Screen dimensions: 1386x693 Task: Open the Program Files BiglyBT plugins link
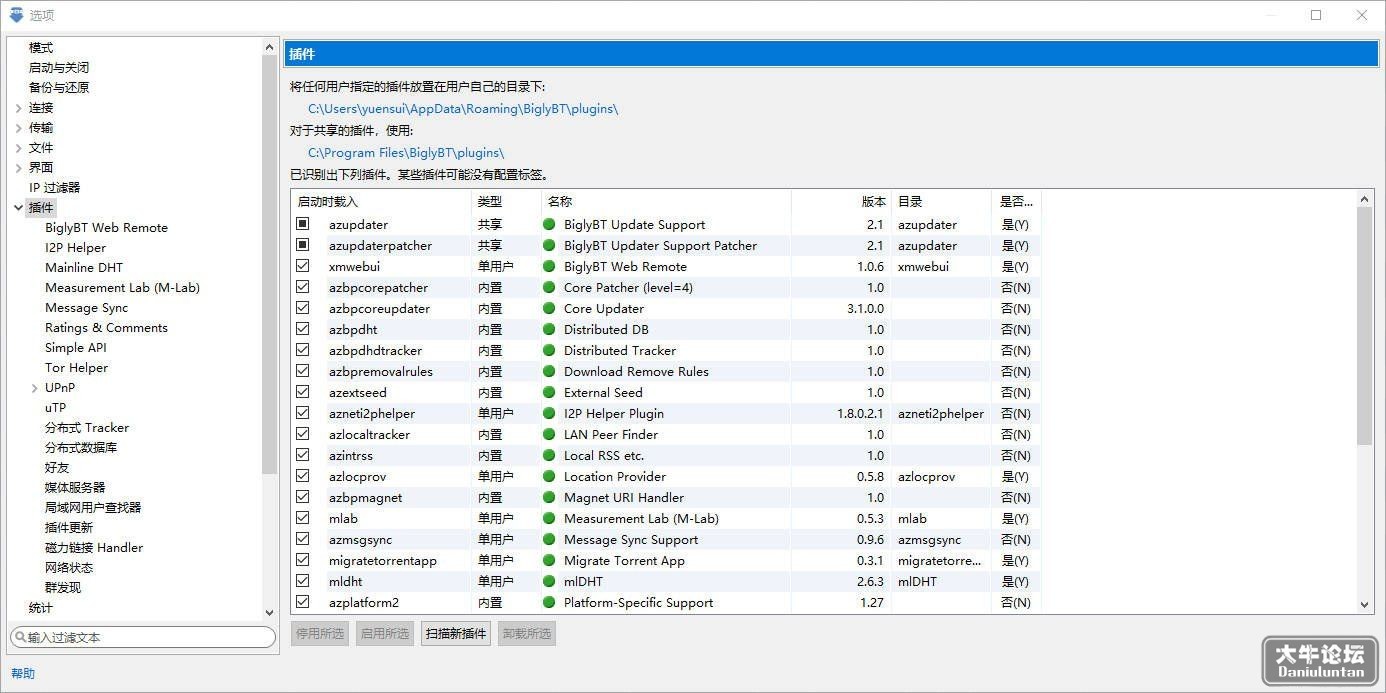point(406,153)
